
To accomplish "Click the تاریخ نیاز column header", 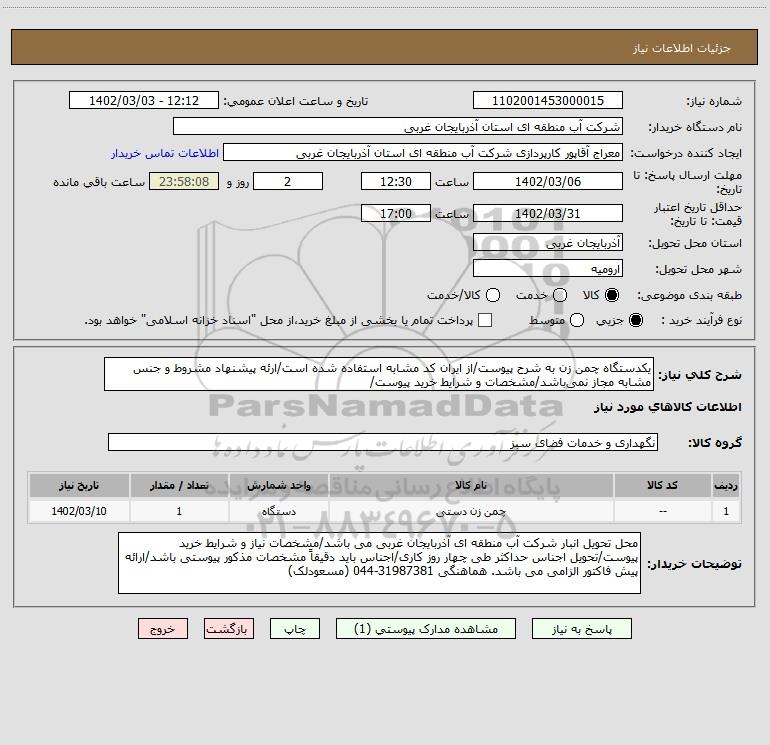I will coord(79,485).
